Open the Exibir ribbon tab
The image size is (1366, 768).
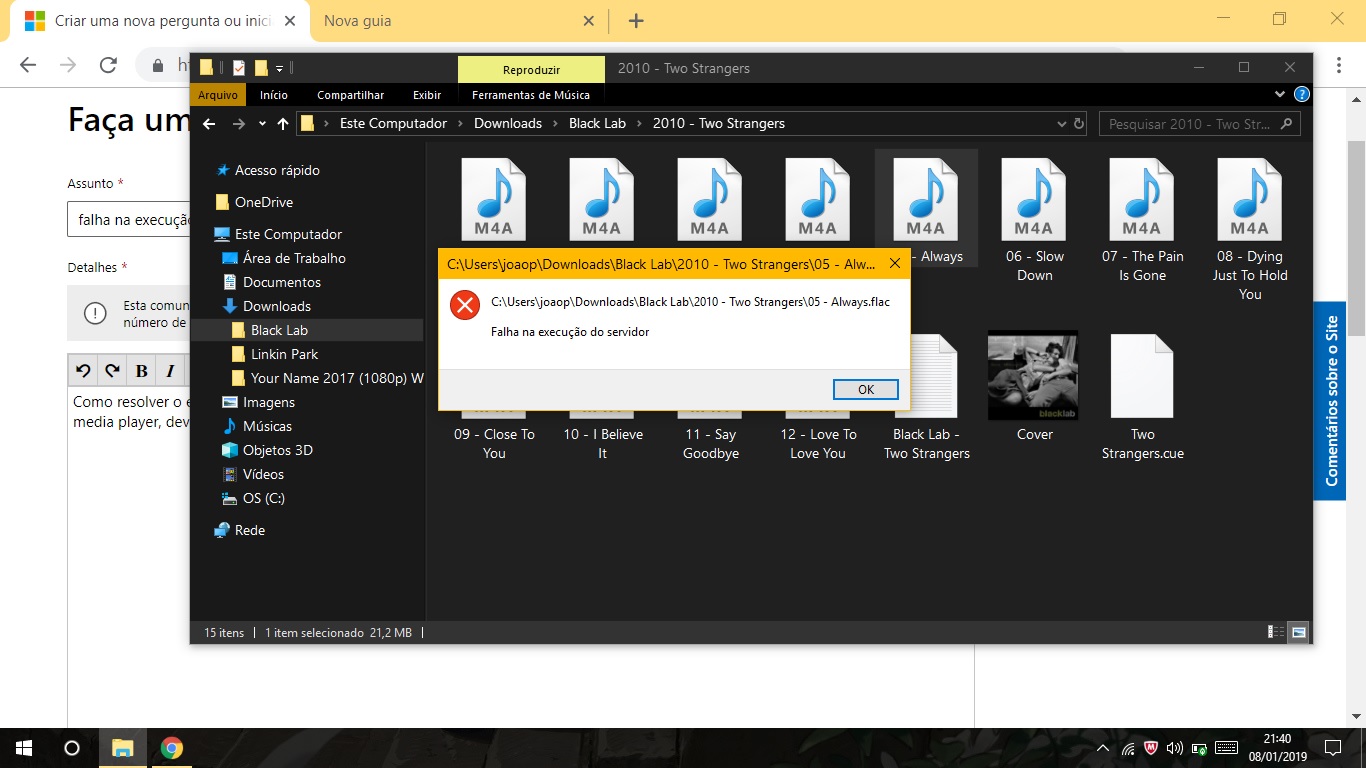[x=427, y=95]
